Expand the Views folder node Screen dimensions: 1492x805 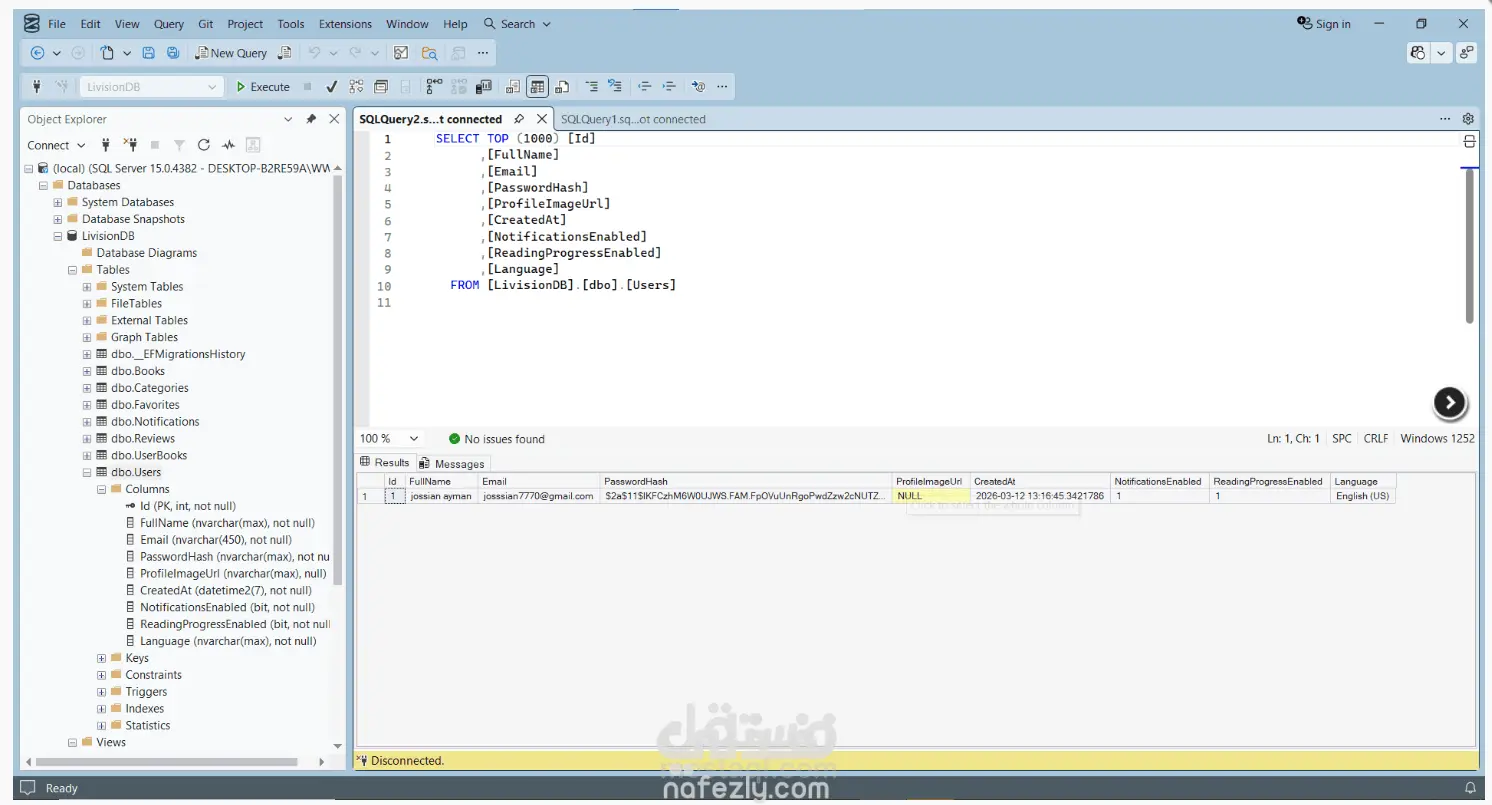click(x=72, y=742)
